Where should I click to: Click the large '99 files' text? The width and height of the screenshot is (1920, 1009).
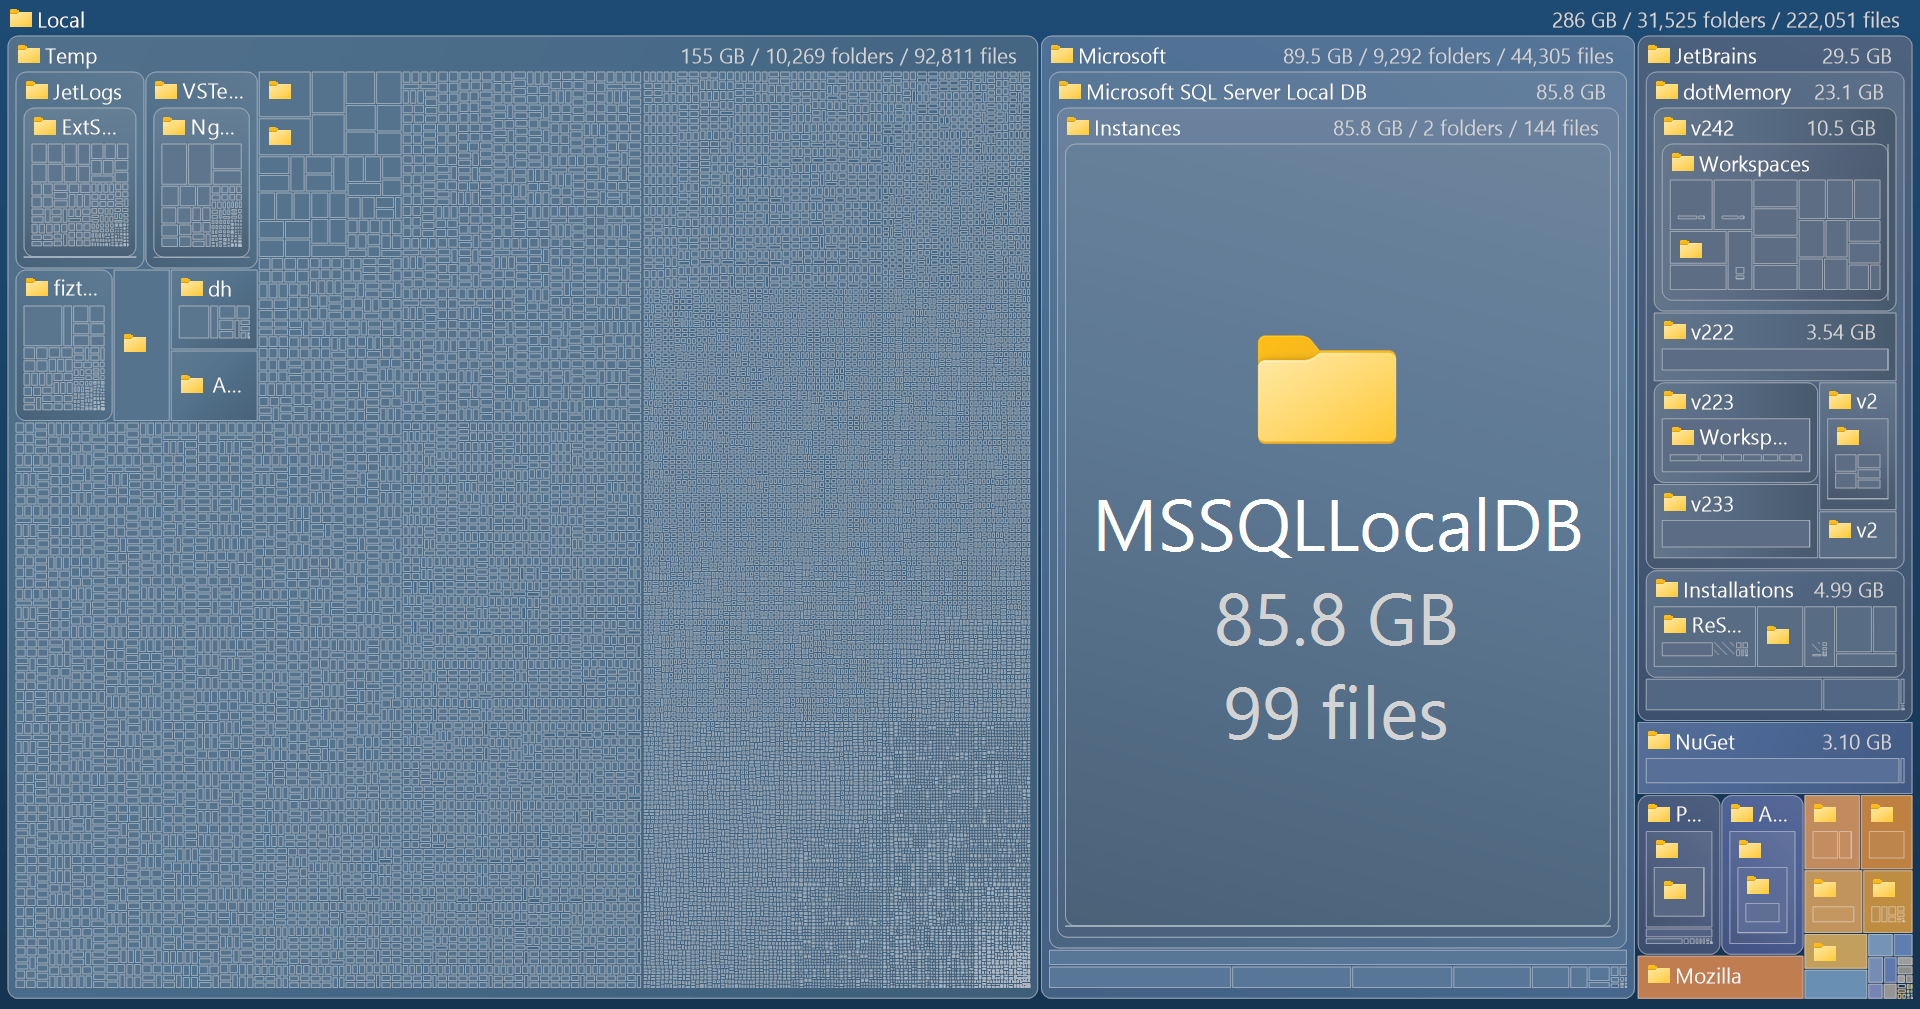click(1336, 714)
